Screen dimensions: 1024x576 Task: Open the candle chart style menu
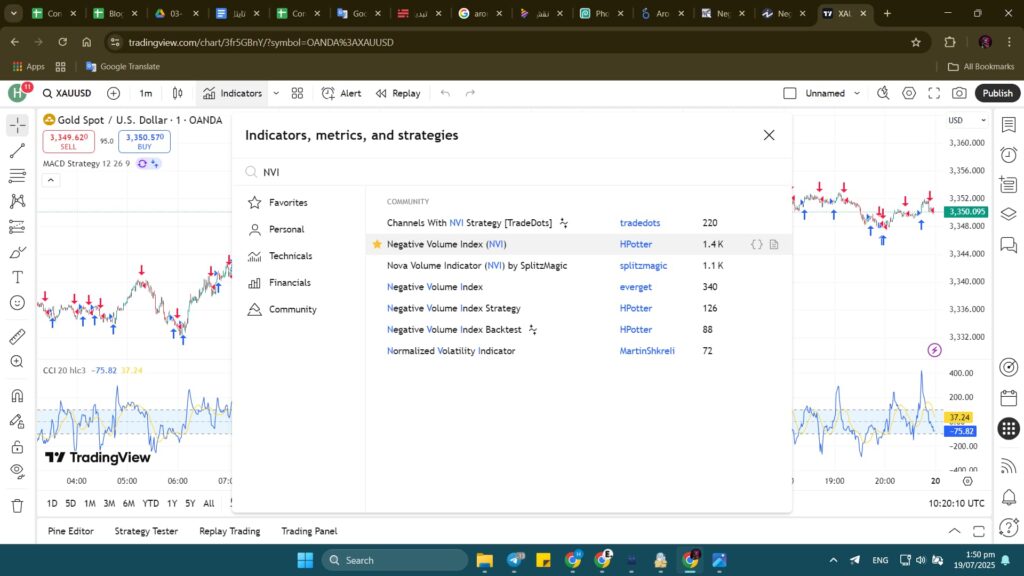(178, 93)
